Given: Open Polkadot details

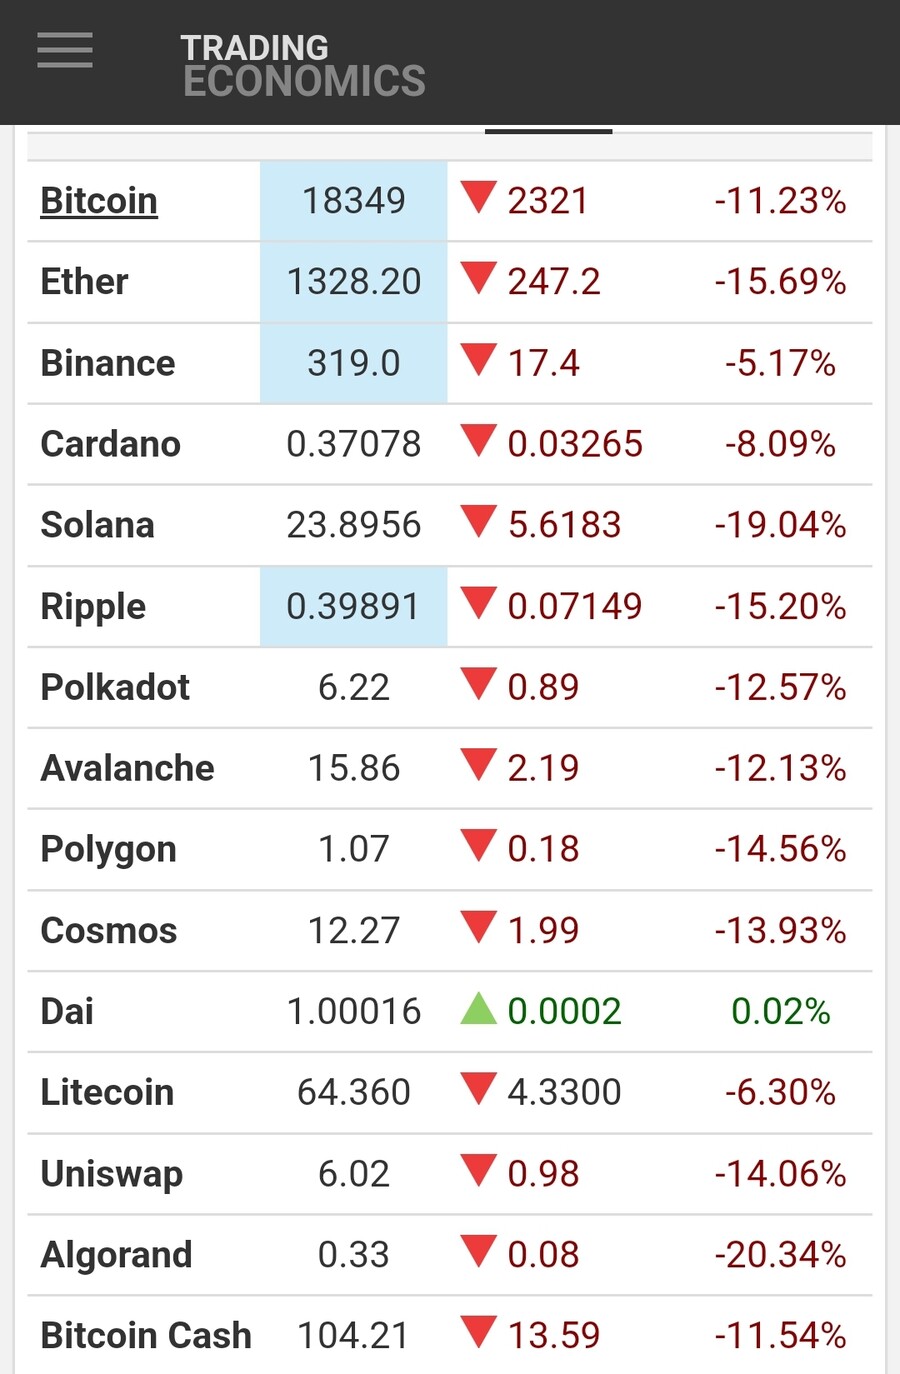Looking at the screenshot, I should tap(115, 688).
